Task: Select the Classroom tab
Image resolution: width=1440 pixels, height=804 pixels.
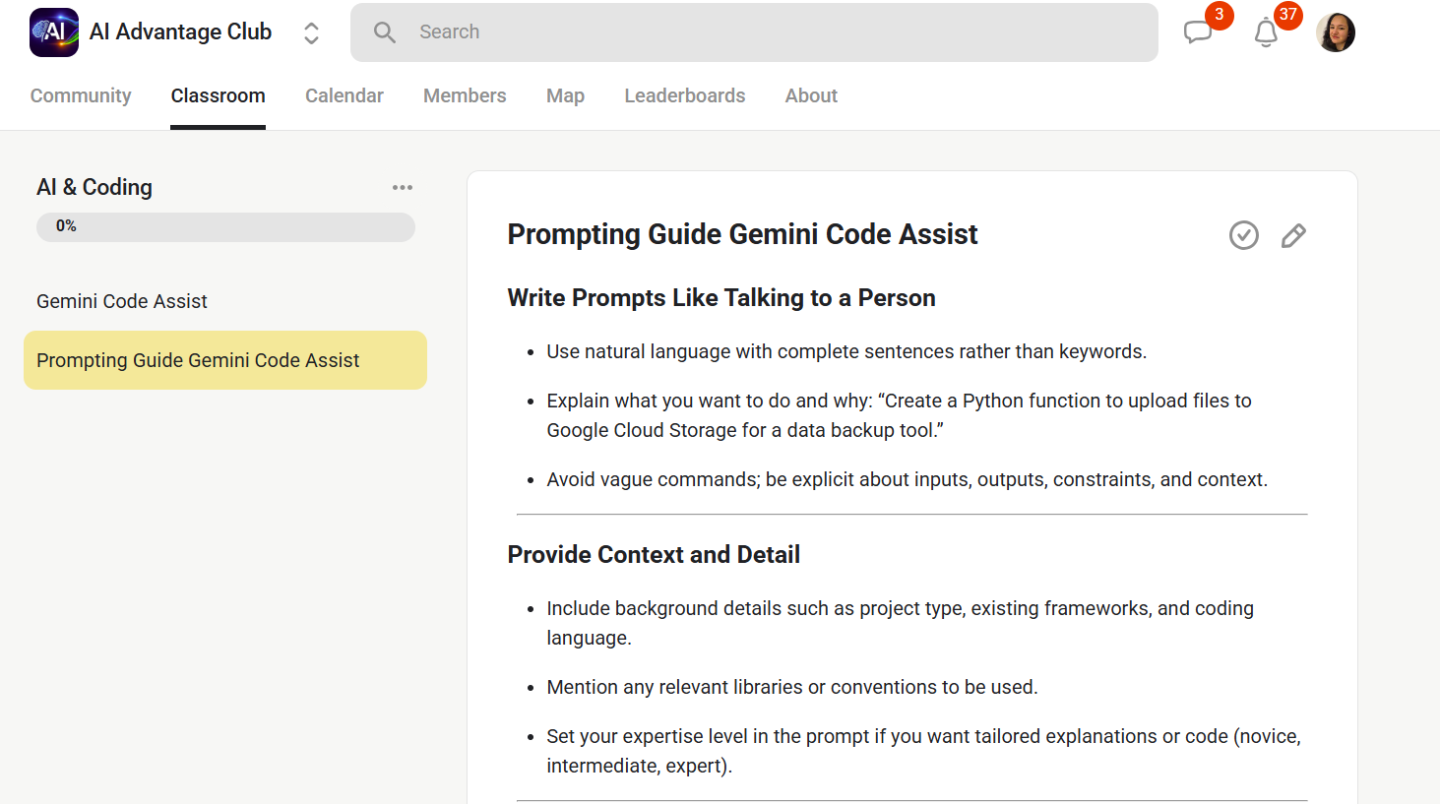Action: 218,96
